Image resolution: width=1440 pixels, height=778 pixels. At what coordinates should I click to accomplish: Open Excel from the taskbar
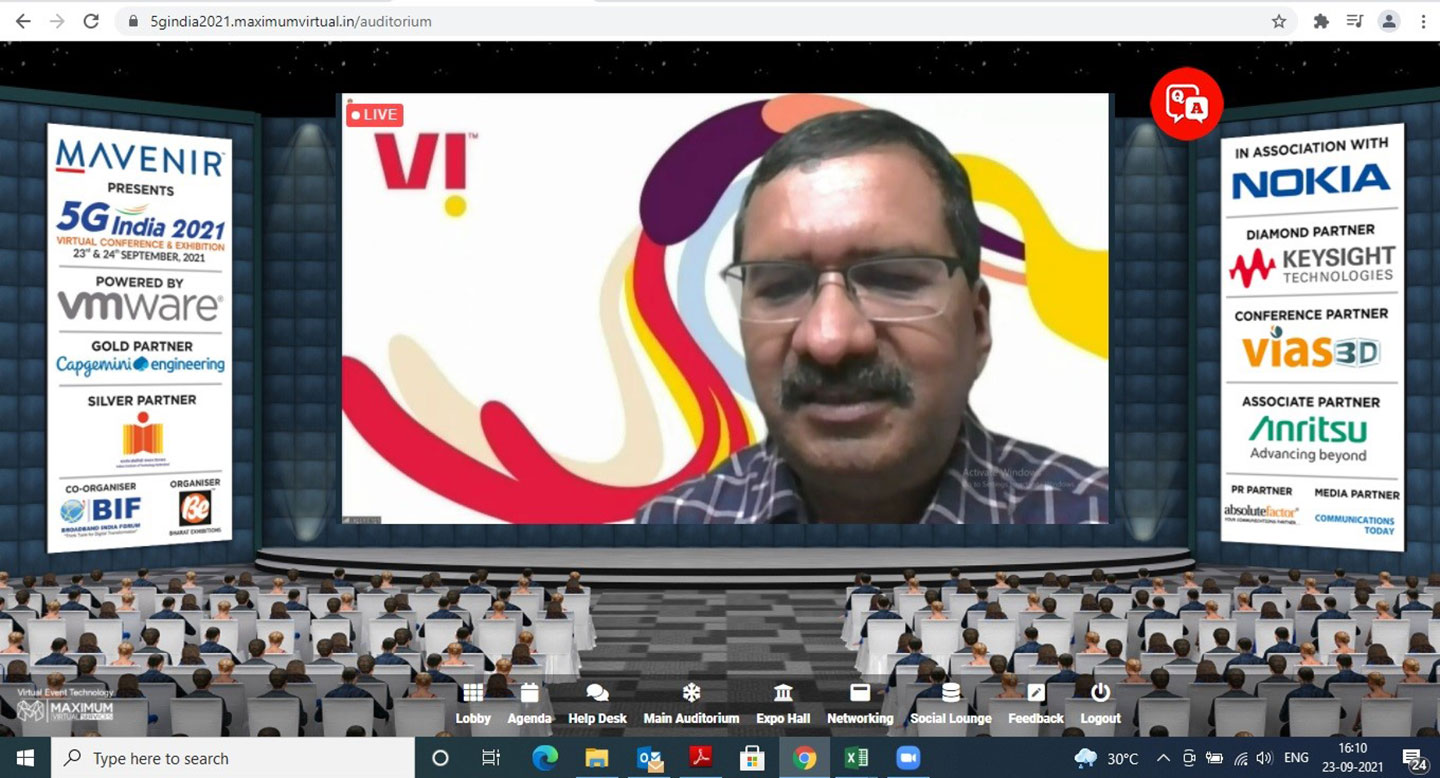coord(857,758)
